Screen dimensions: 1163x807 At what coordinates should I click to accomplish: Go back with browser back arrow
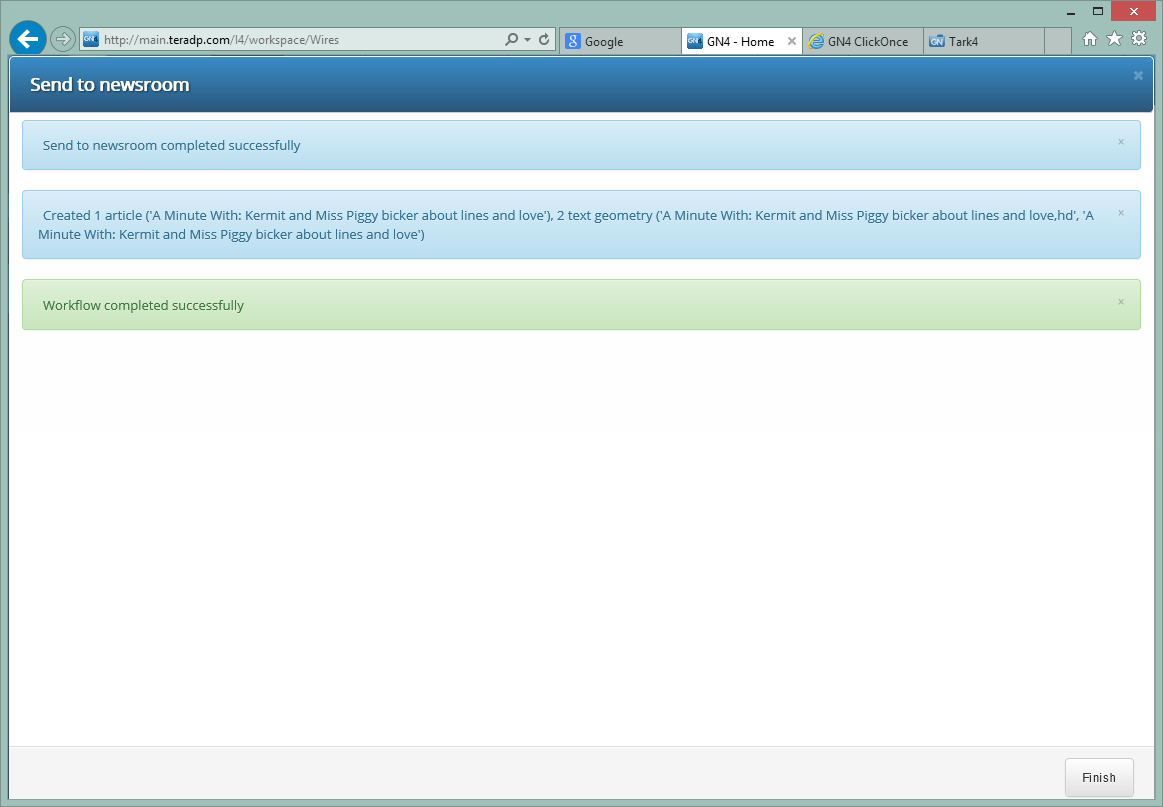28,39
